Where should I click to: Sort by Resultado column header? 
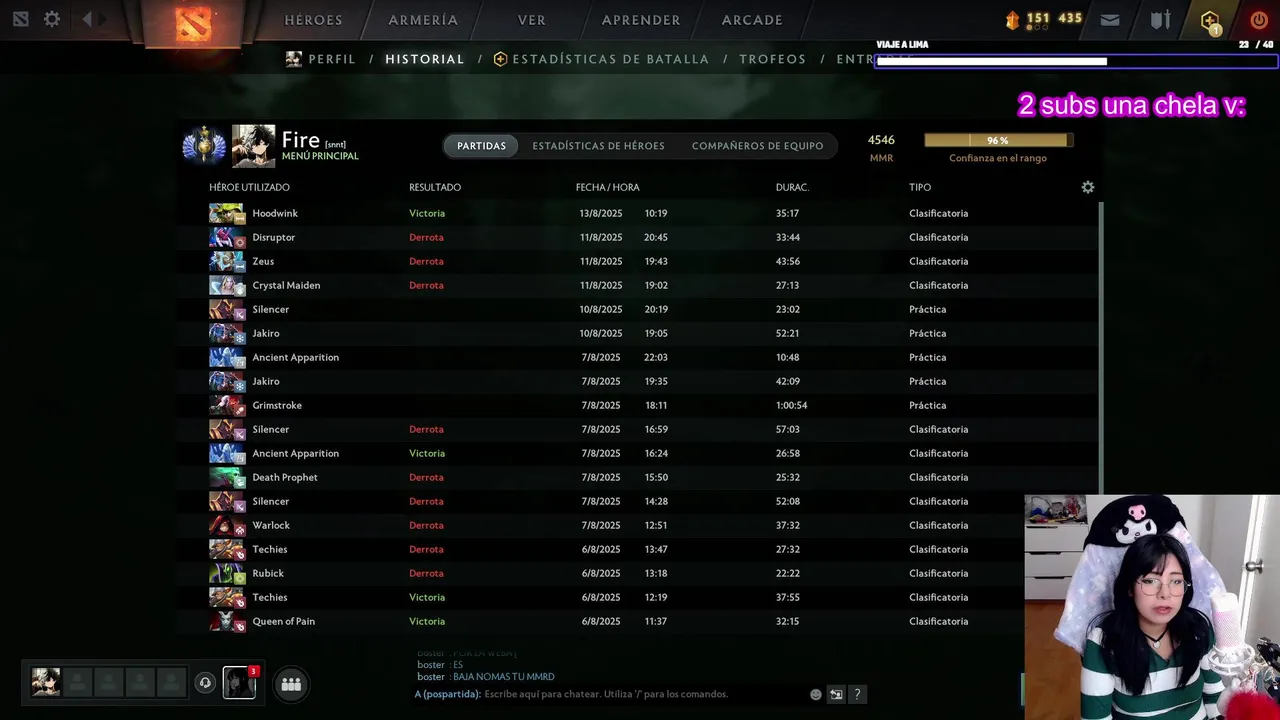435,187
